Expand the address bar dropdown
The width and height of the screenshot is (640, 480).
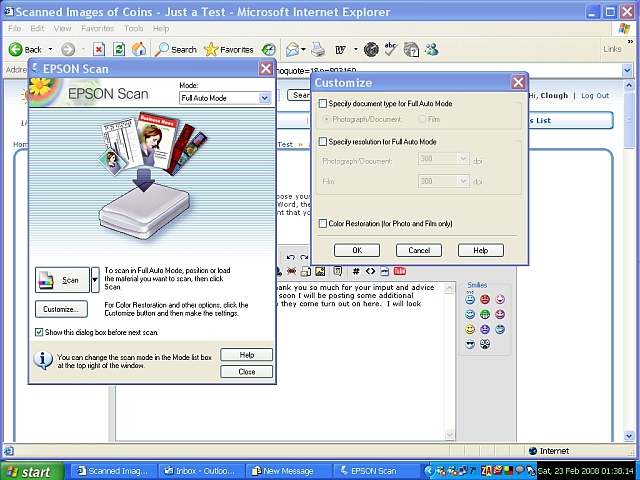click(627, 70)
